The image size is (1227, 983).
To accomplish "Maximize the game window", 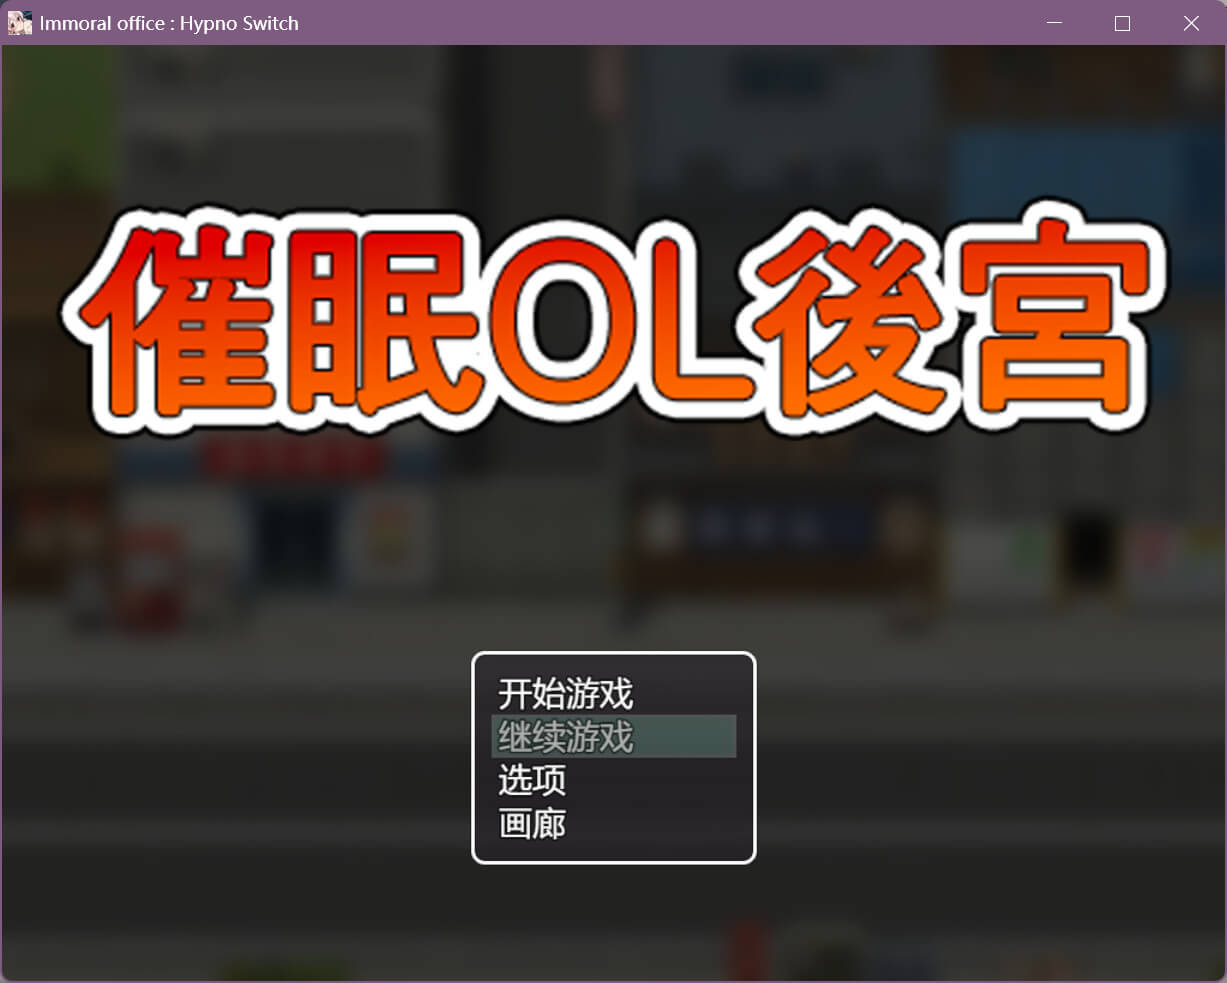I will coord(1122,23).
